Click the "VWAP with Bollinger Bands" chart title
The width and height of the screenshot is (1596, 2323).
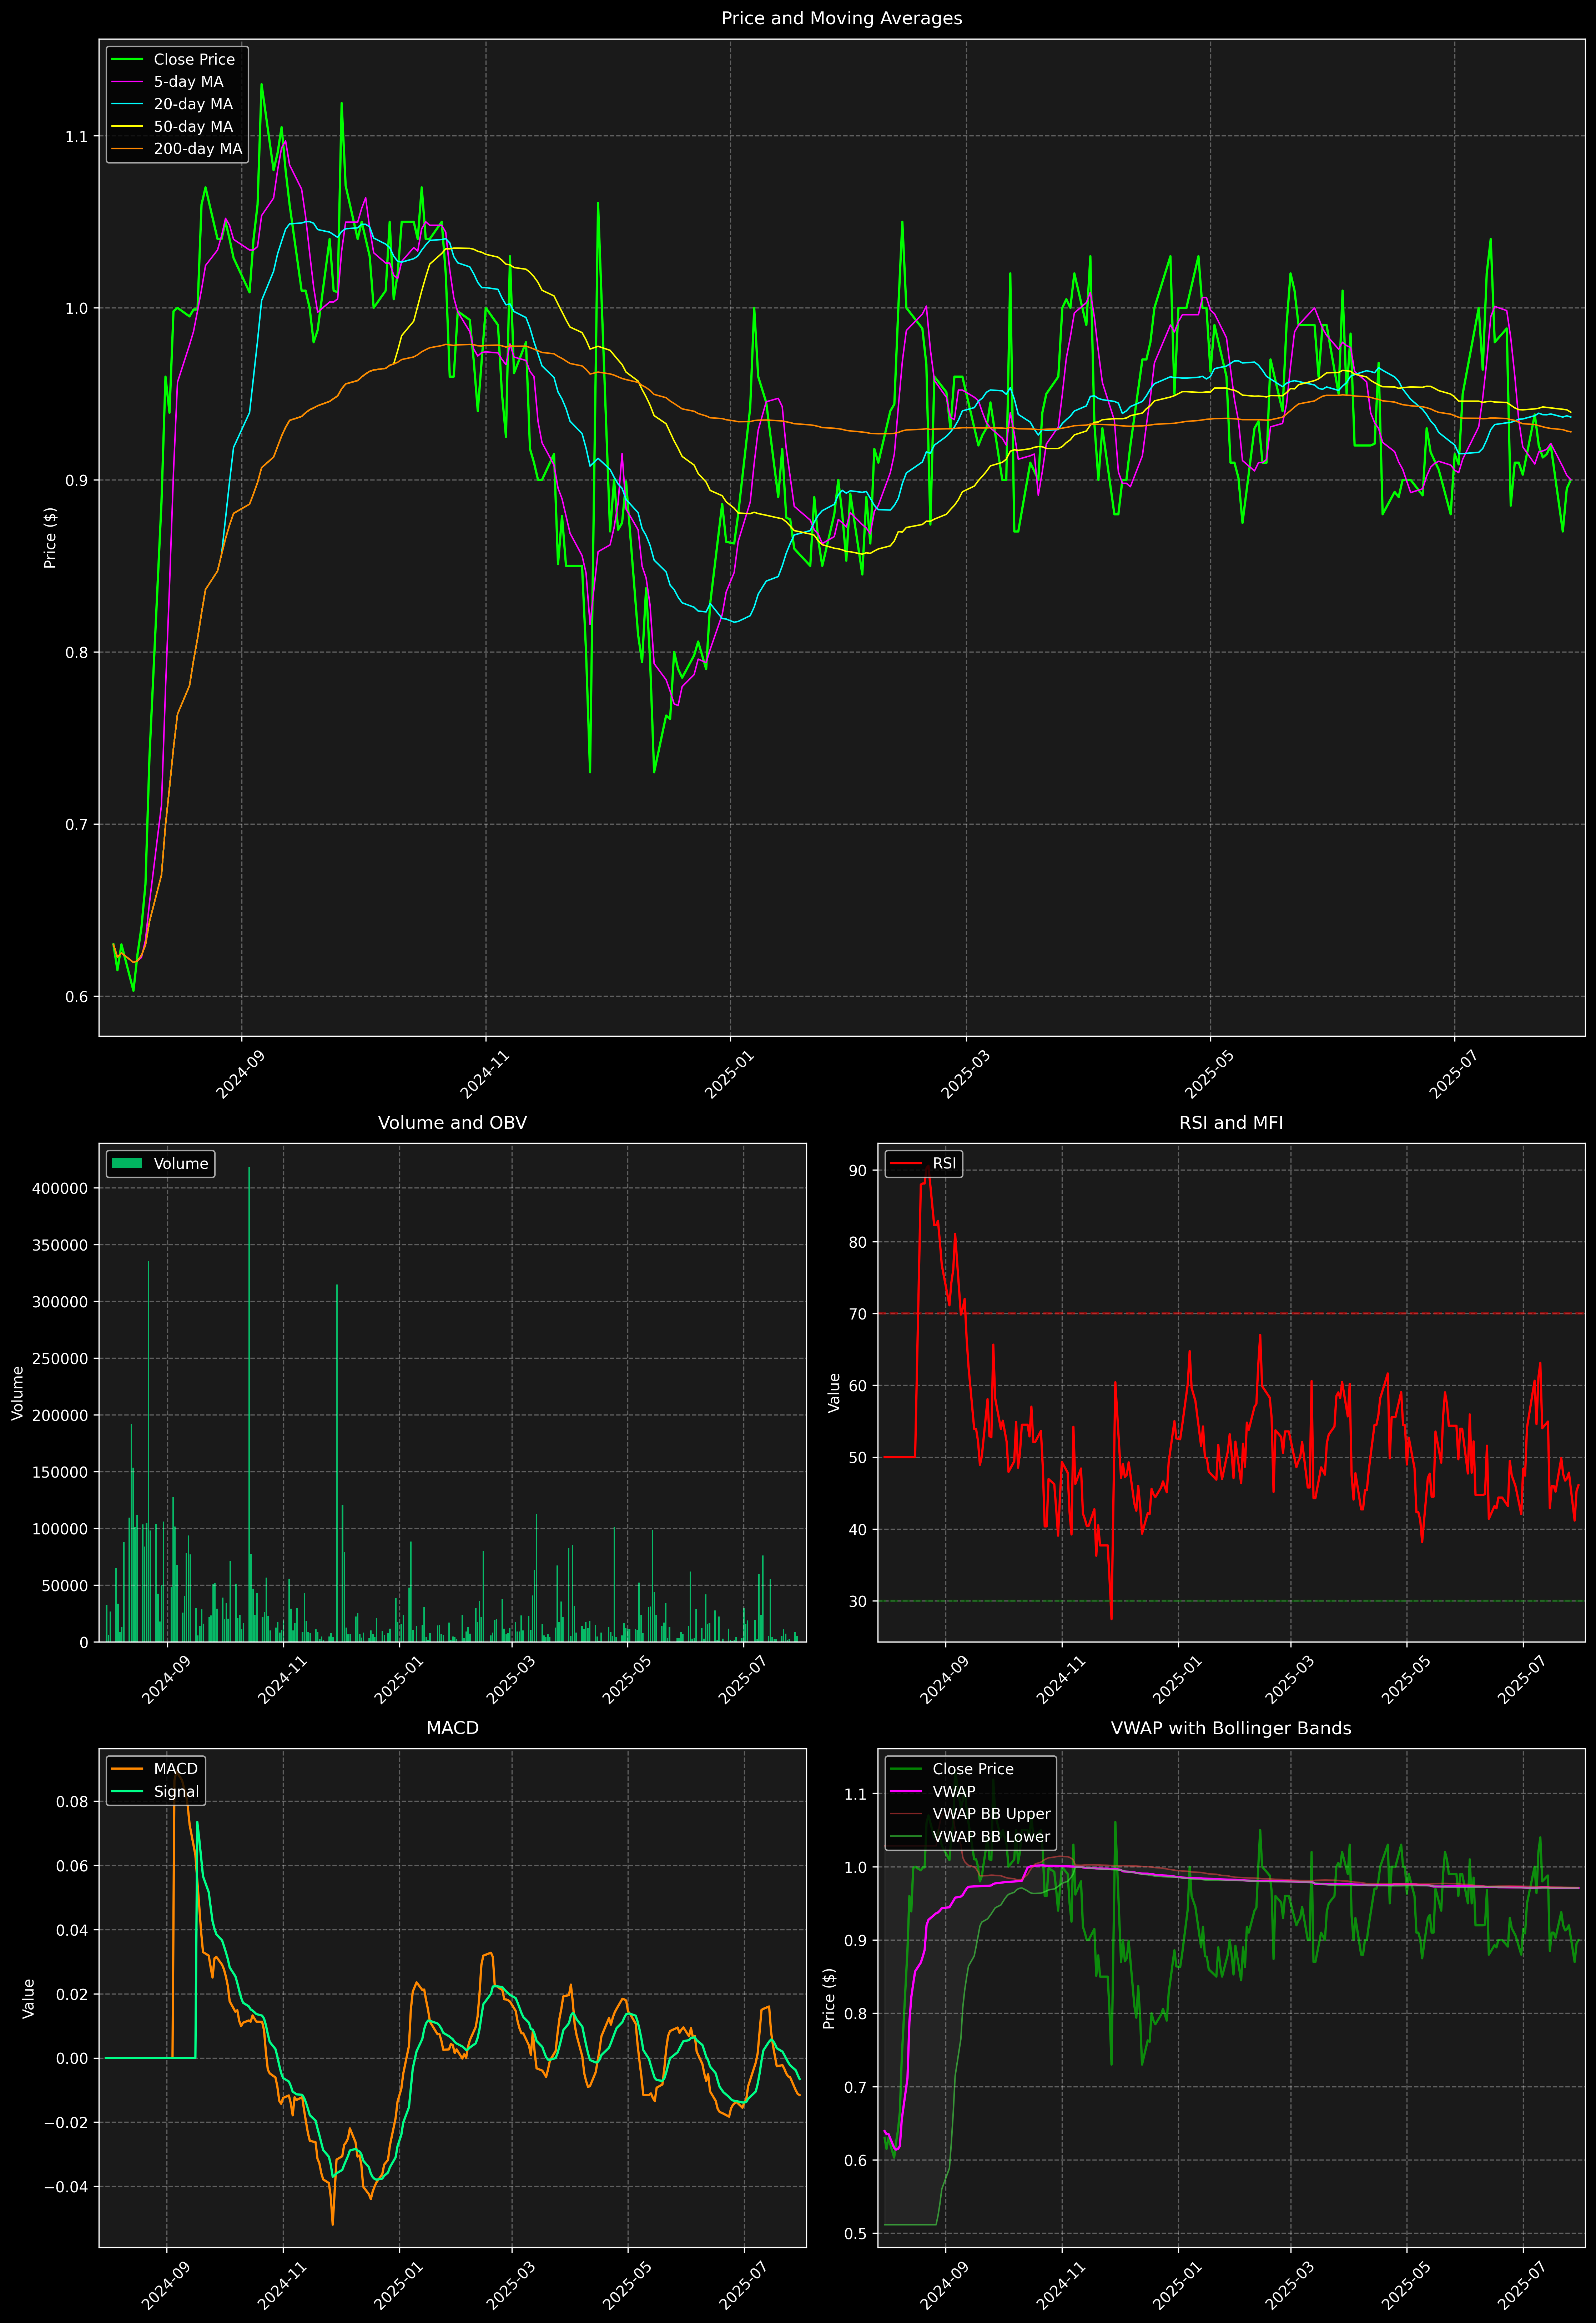1231,1728
